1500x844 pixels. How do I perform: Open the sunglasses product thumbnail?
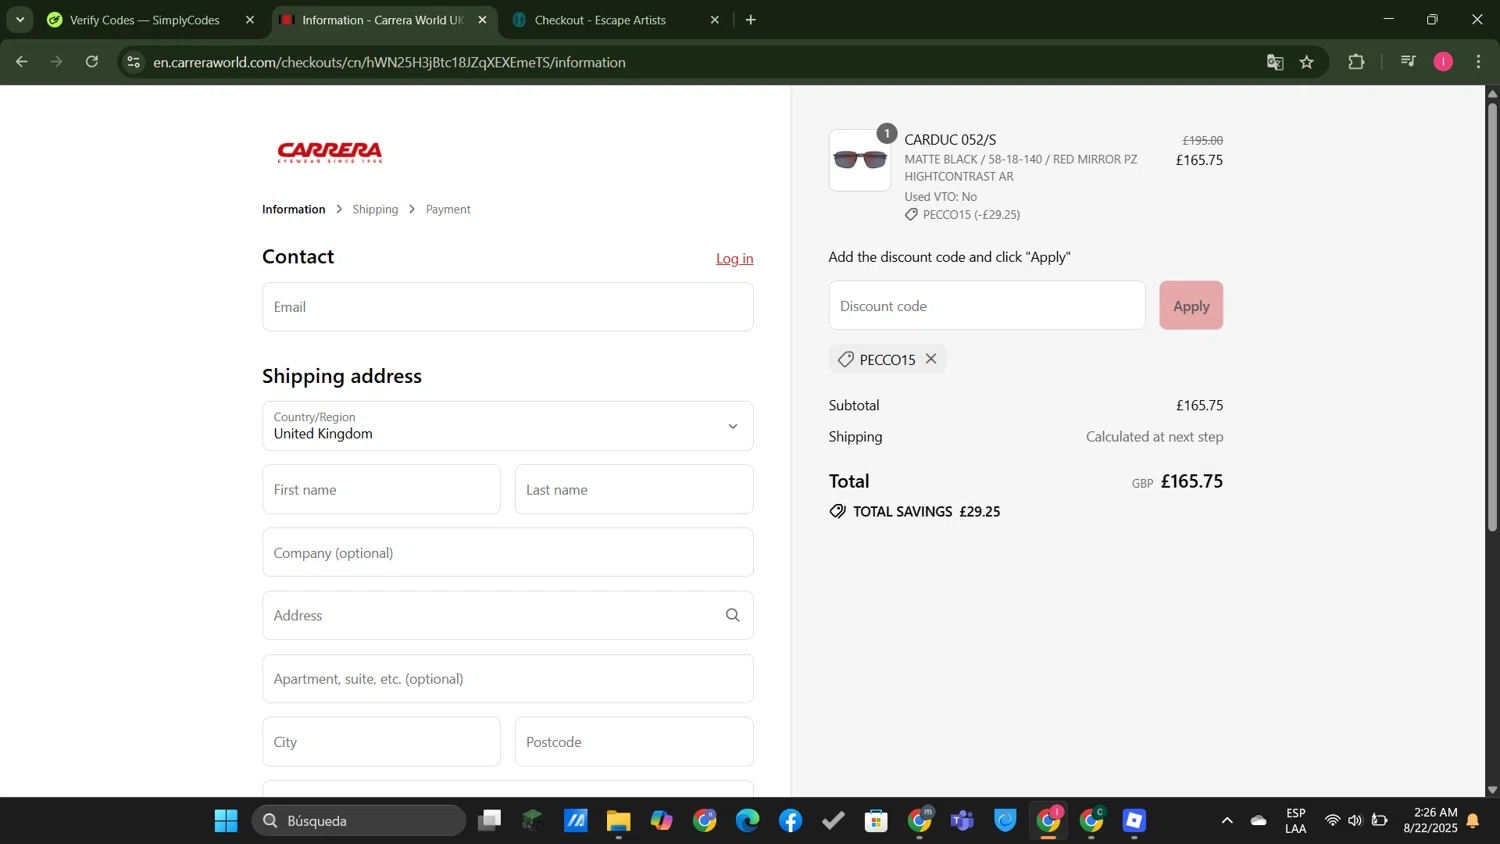coord(860,160)
